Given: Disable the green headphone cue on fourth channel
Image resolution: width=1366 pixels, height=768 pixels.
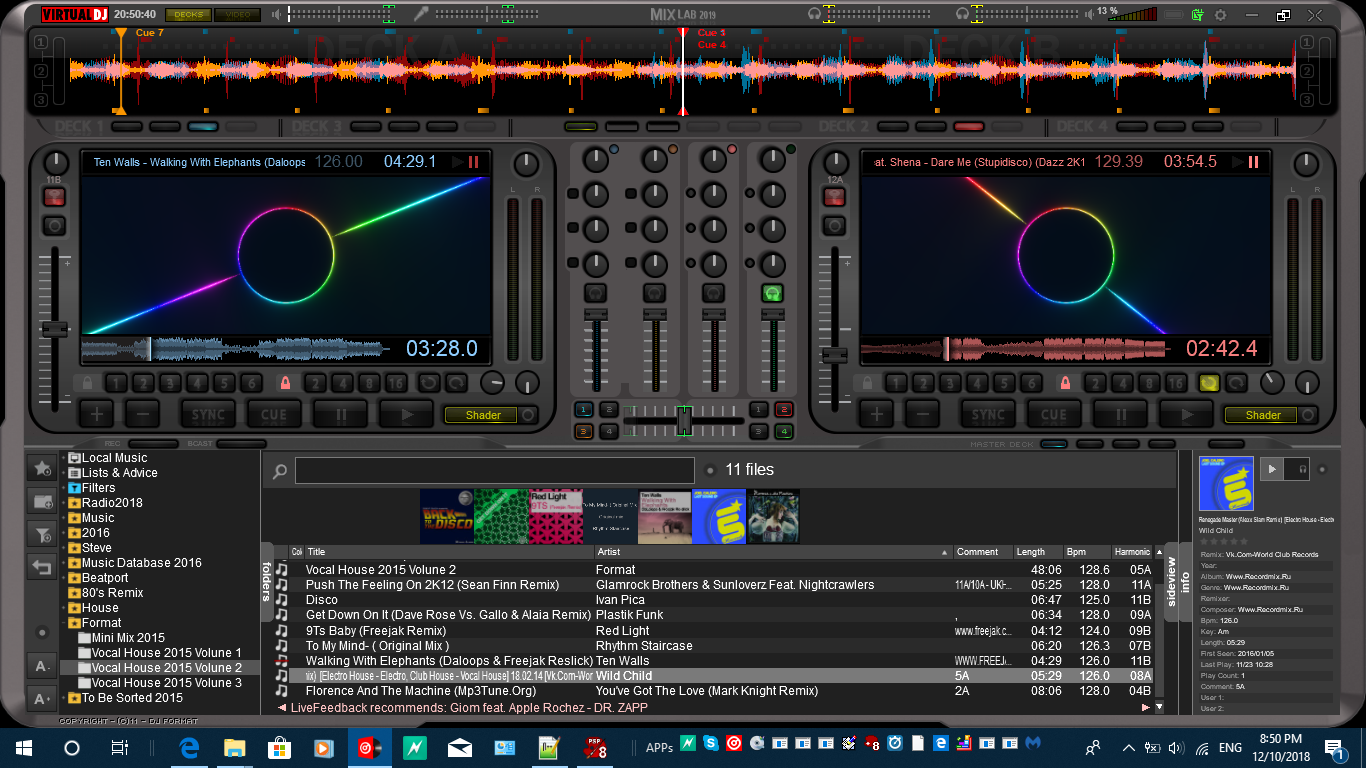Looking at the screenshot, I should point(772,293).
